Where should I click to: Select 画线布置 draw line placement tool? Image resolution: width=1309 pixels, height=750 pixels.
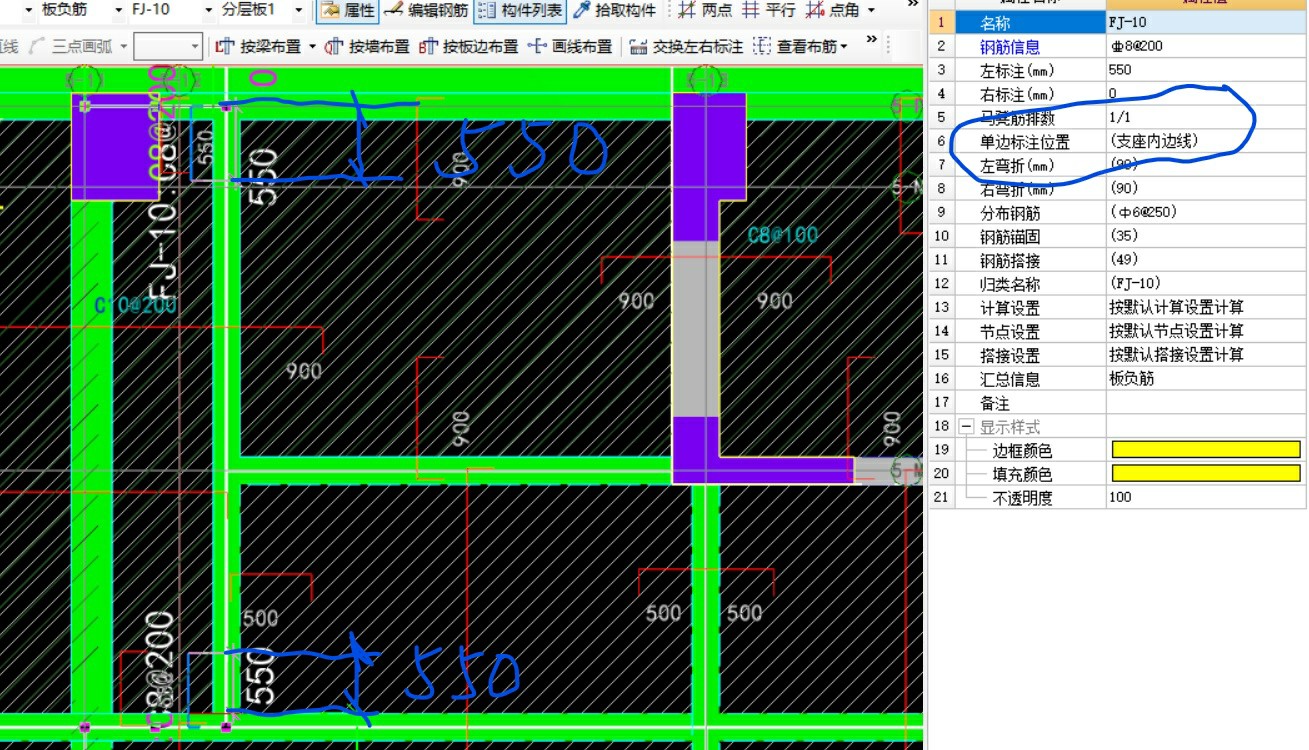pyautogui.click(x=570, y=46)
